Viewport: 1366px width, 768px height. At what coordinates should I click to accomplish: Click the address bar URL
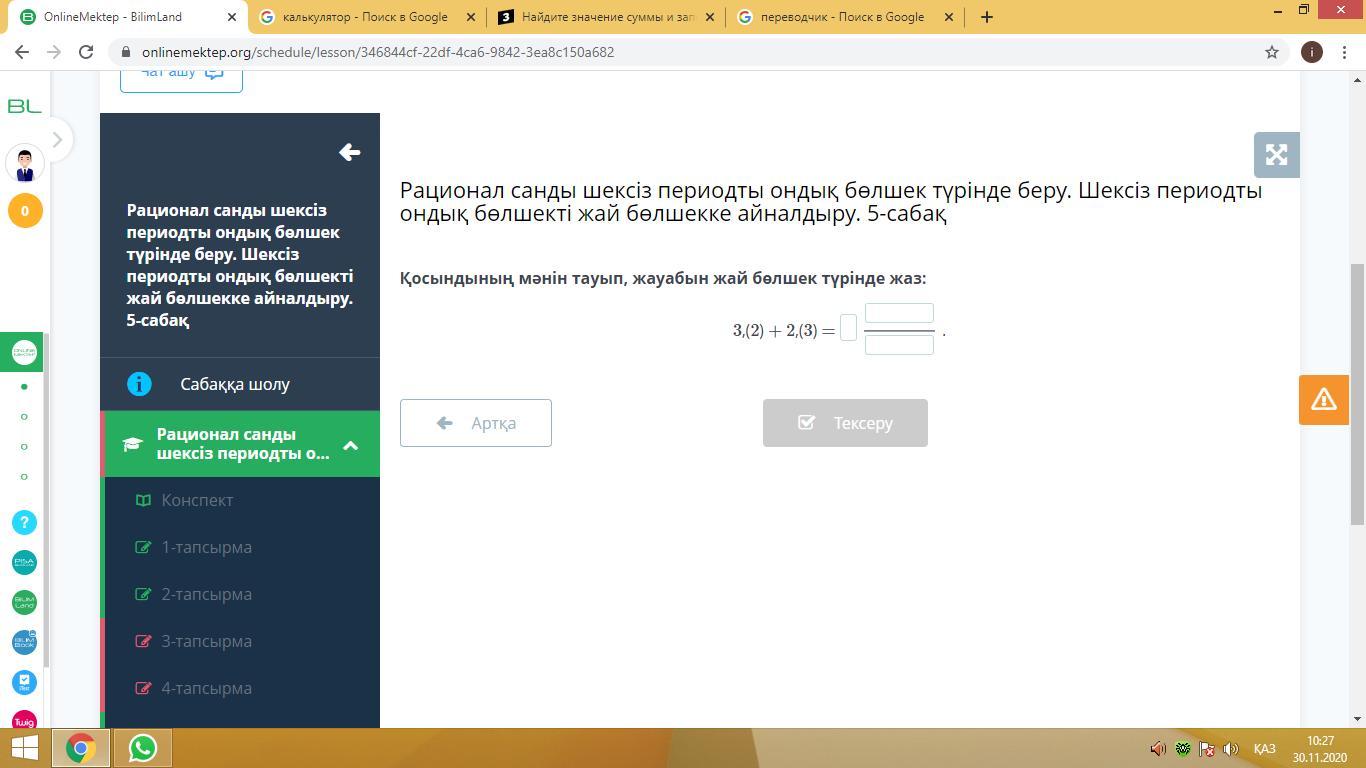coord(378,52)
